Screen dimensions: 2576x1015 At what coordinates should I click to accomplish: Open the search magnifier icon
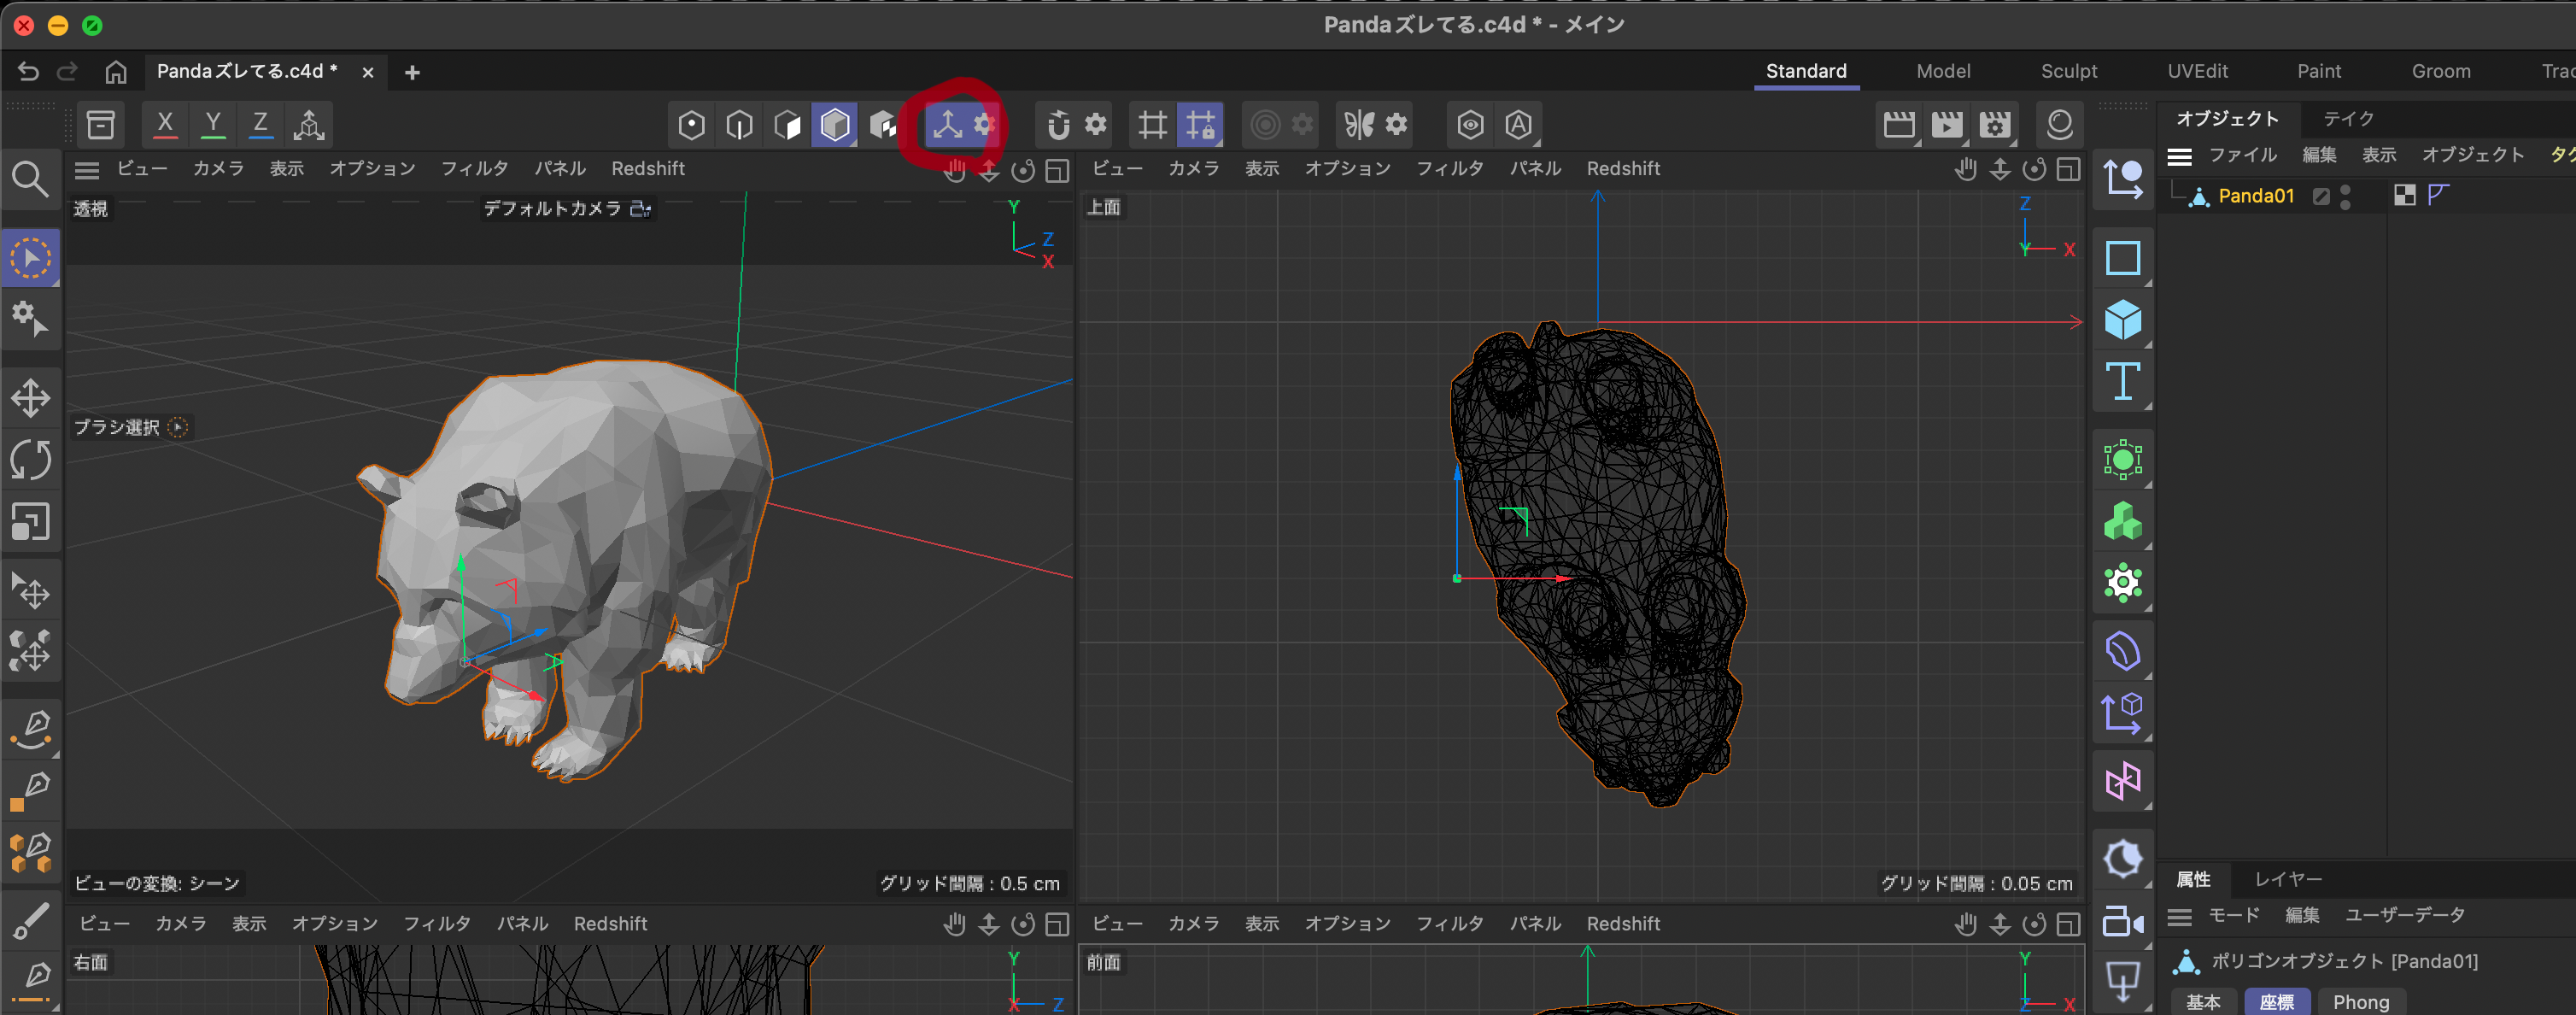30,180
